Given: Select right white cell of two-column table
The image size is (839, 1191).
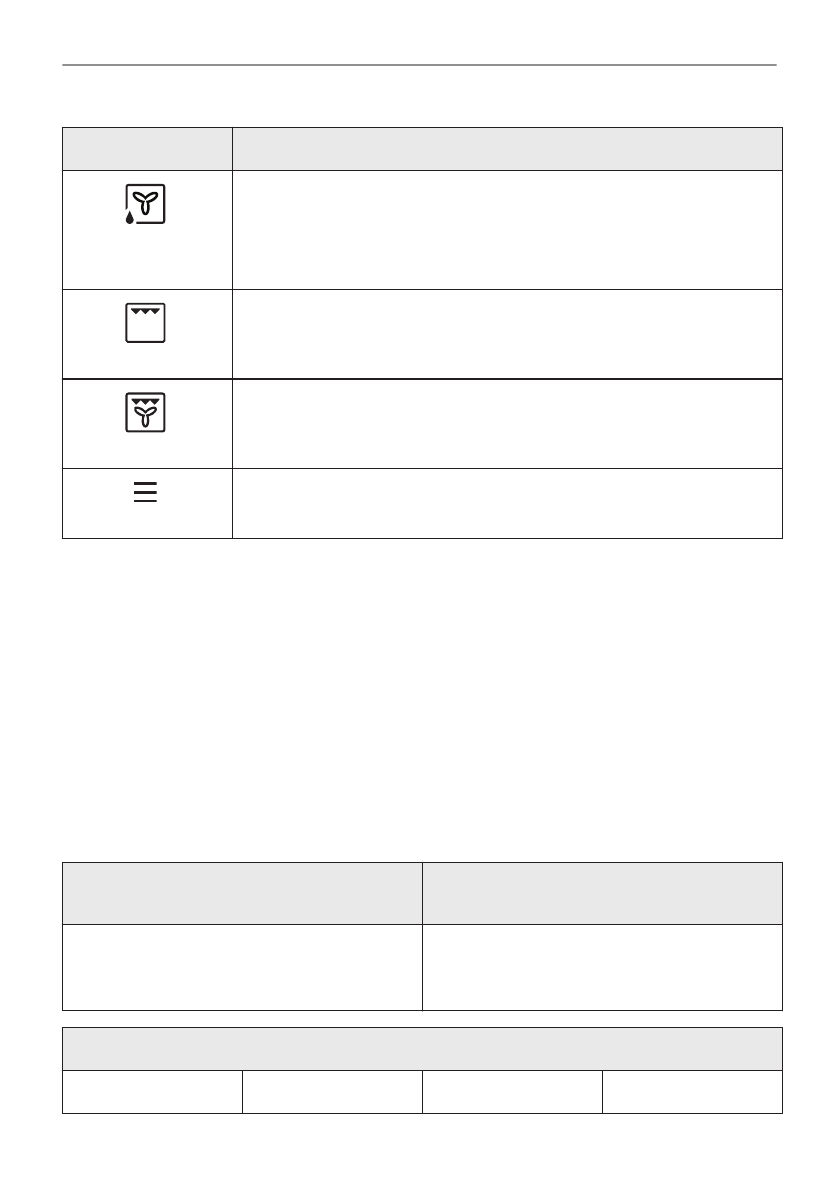Looking at the screenshot, I should tap(602, 967).
